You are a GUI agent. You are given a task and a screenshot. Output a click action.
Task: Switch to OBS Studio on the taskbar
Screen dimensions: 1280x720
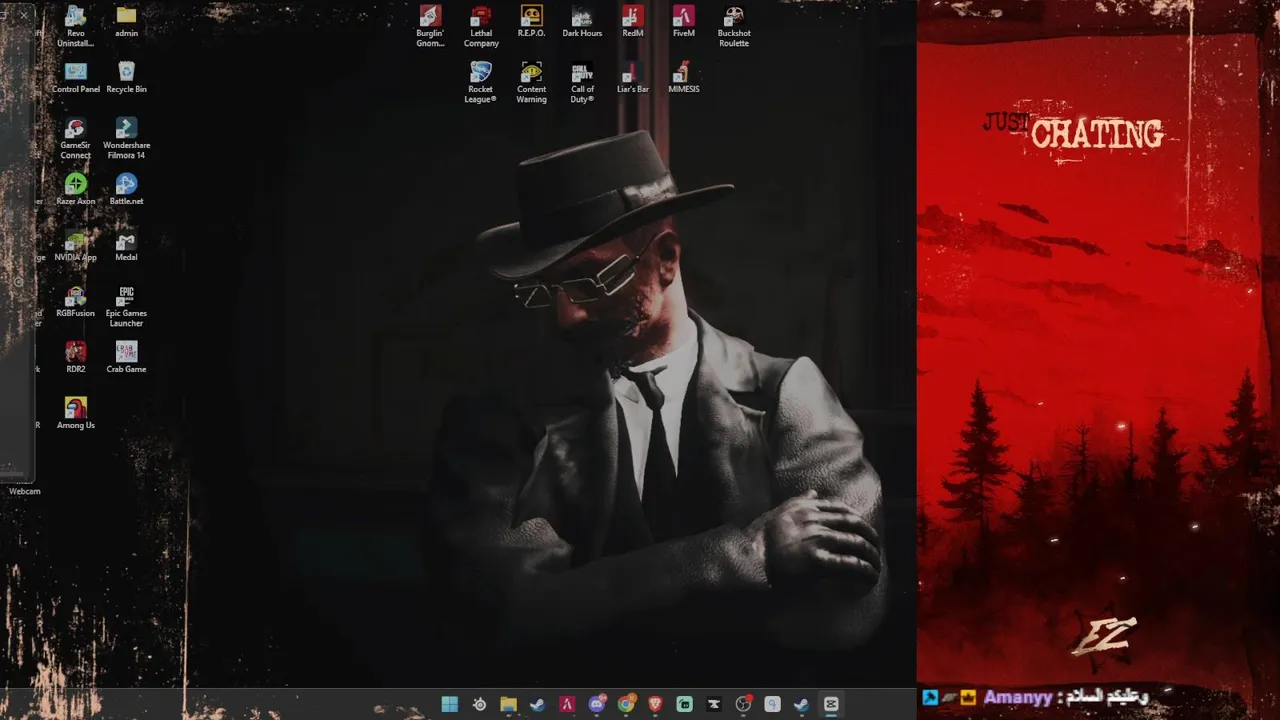coord(743,704)
